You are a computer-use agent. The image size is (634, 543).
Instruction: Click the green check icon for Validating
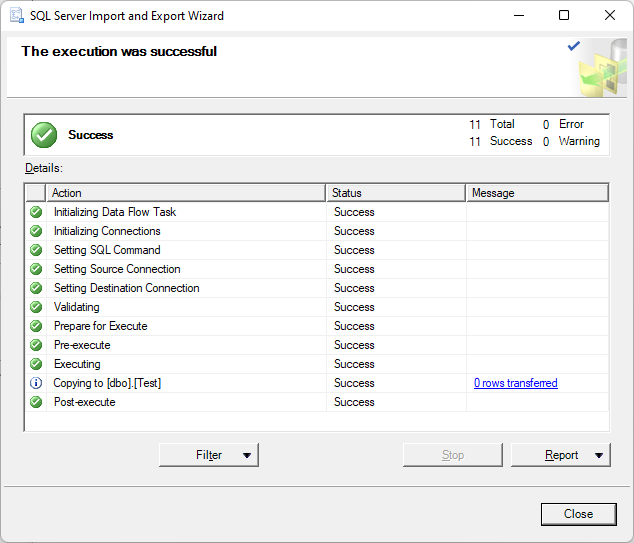[x=36, y=307]
